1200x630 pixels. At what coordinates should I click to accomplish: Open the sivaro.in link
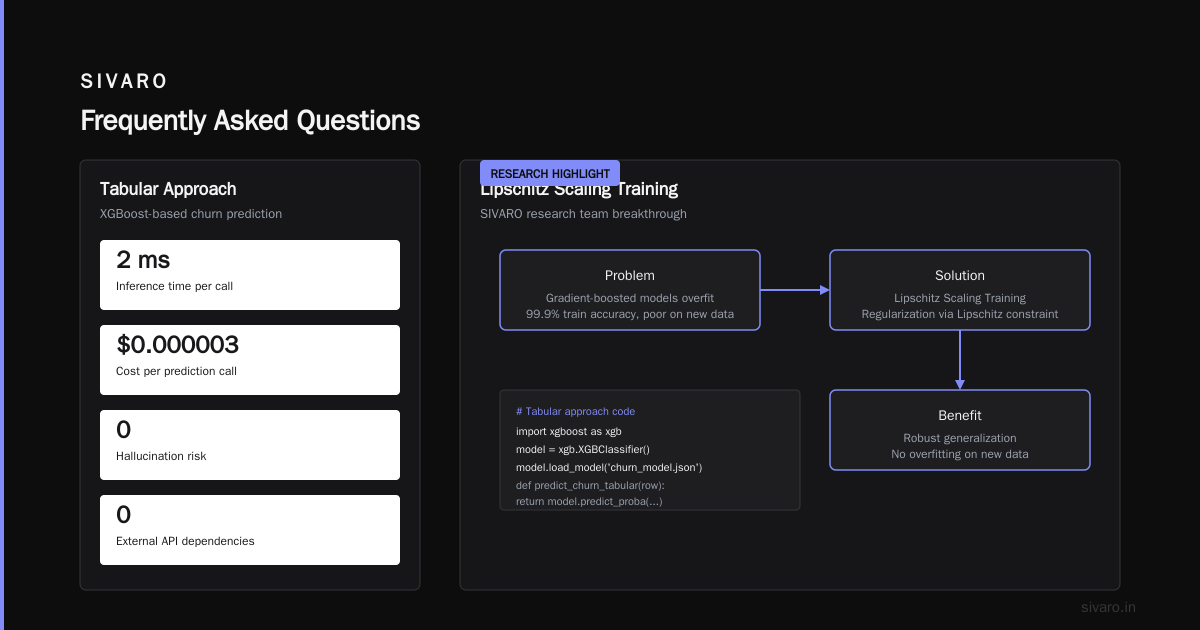click(x=1108, y=607)
